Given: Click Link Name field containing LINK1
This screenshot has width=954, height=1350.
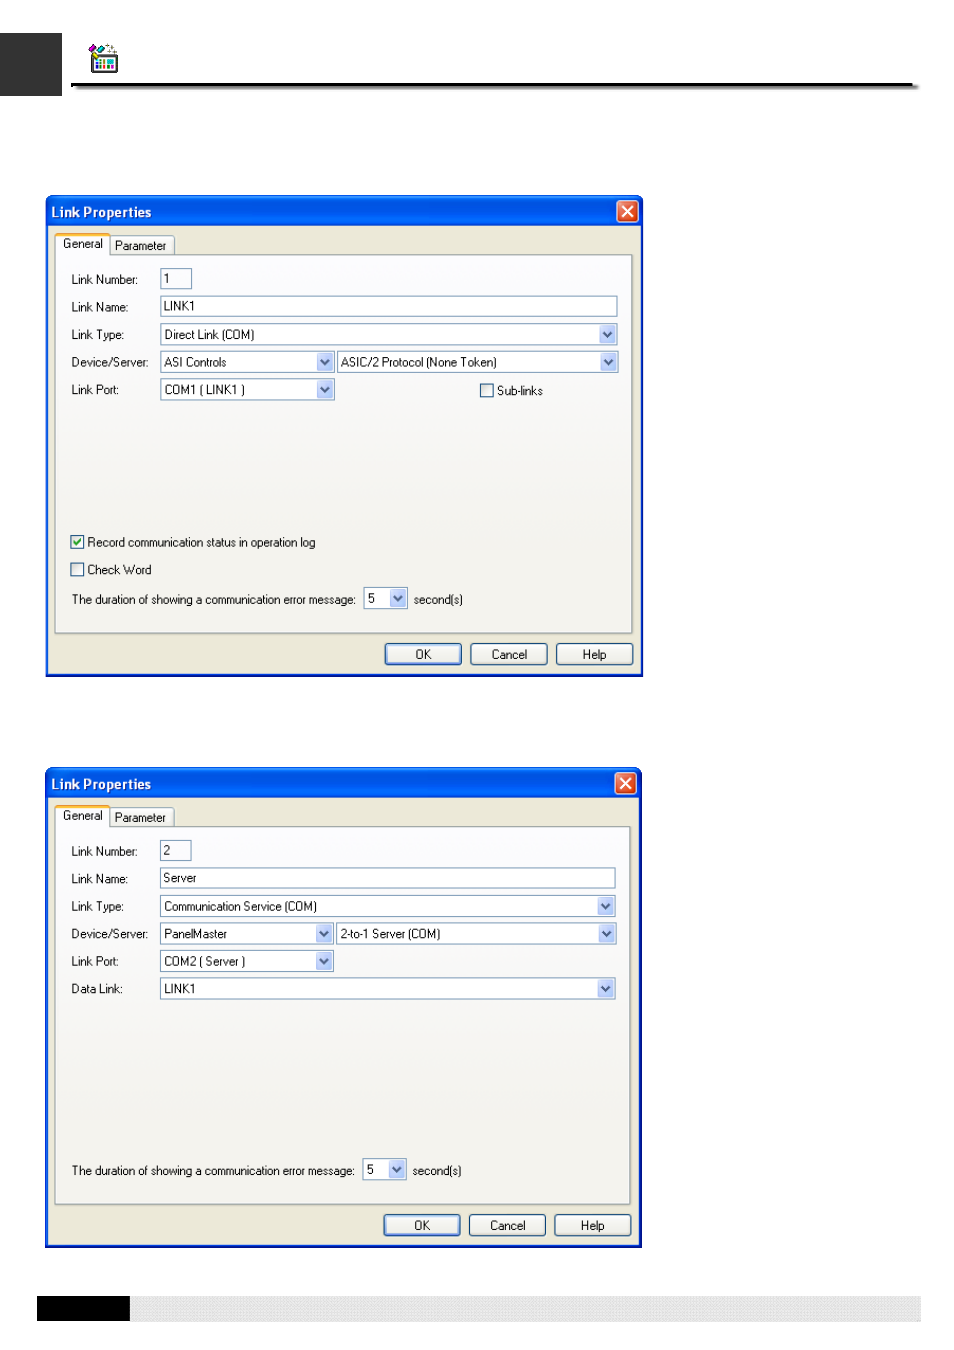Looking at the screenshot, I should click(389, 307).
